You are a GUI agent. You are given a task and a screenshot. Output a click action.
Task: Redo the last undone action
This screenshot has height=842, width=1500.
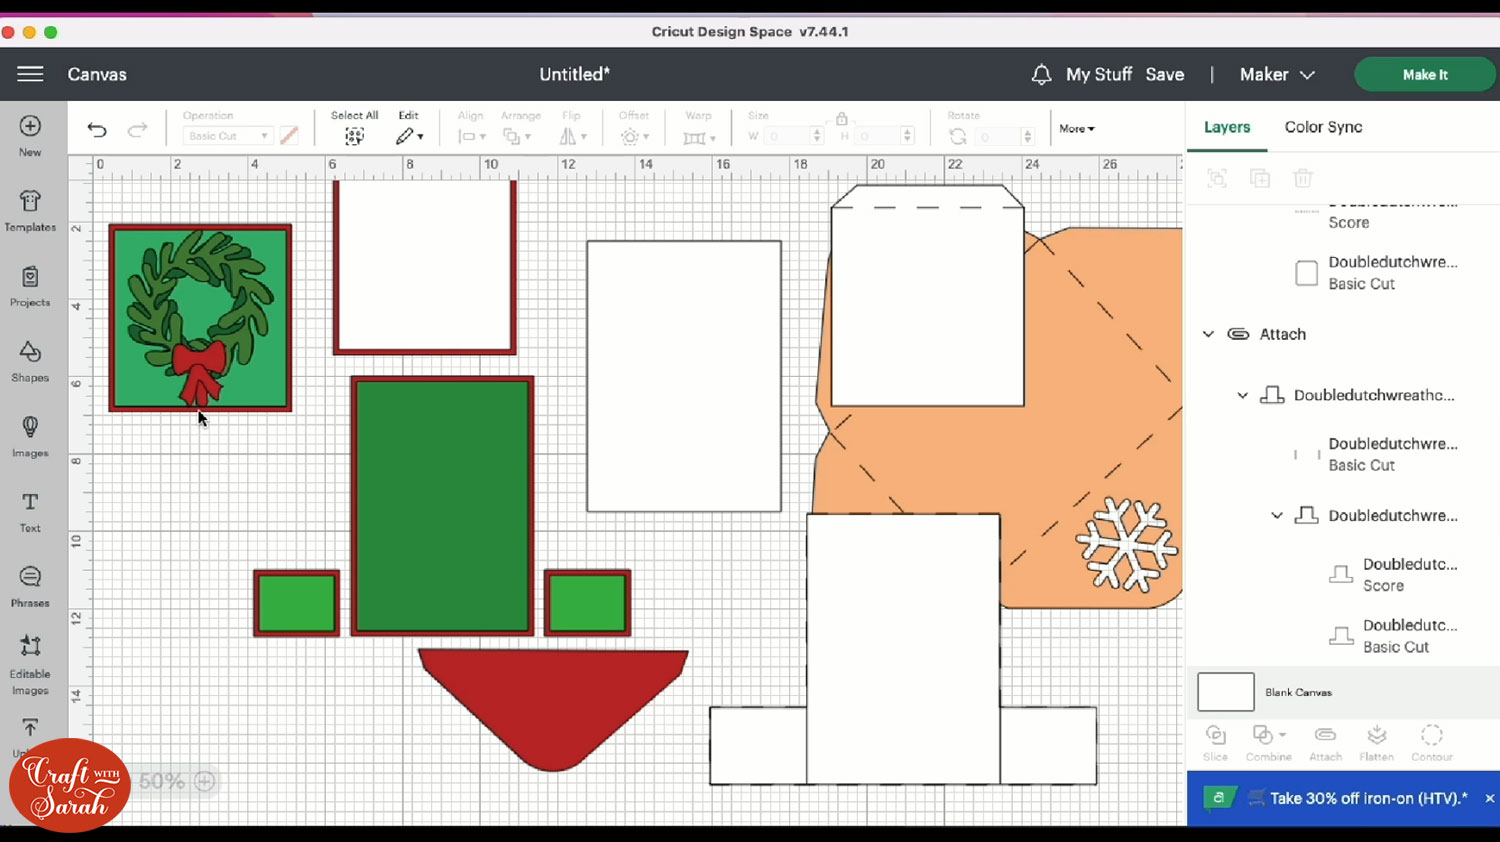click(x=137, y=129)
